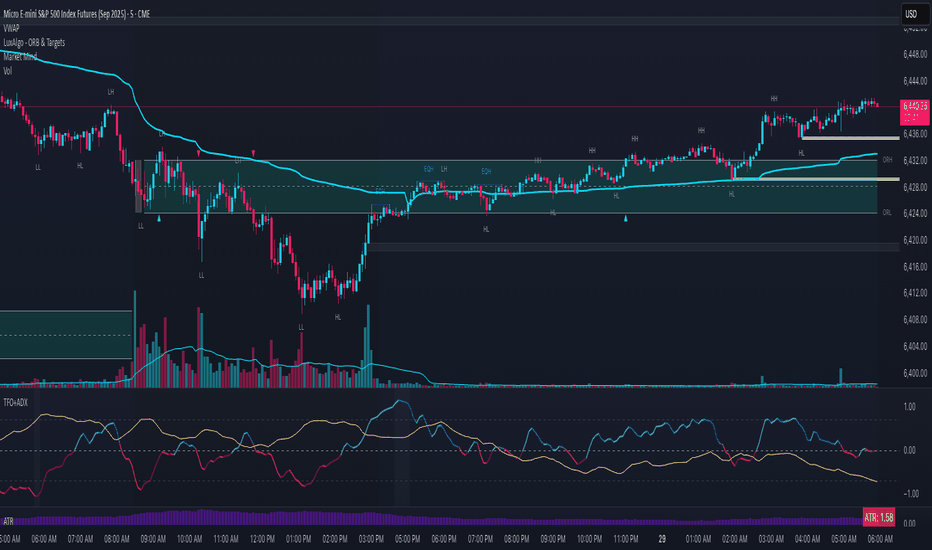
Task: Click the pink down-triangle marker near 12:00 PM
Action: [254, 153]
